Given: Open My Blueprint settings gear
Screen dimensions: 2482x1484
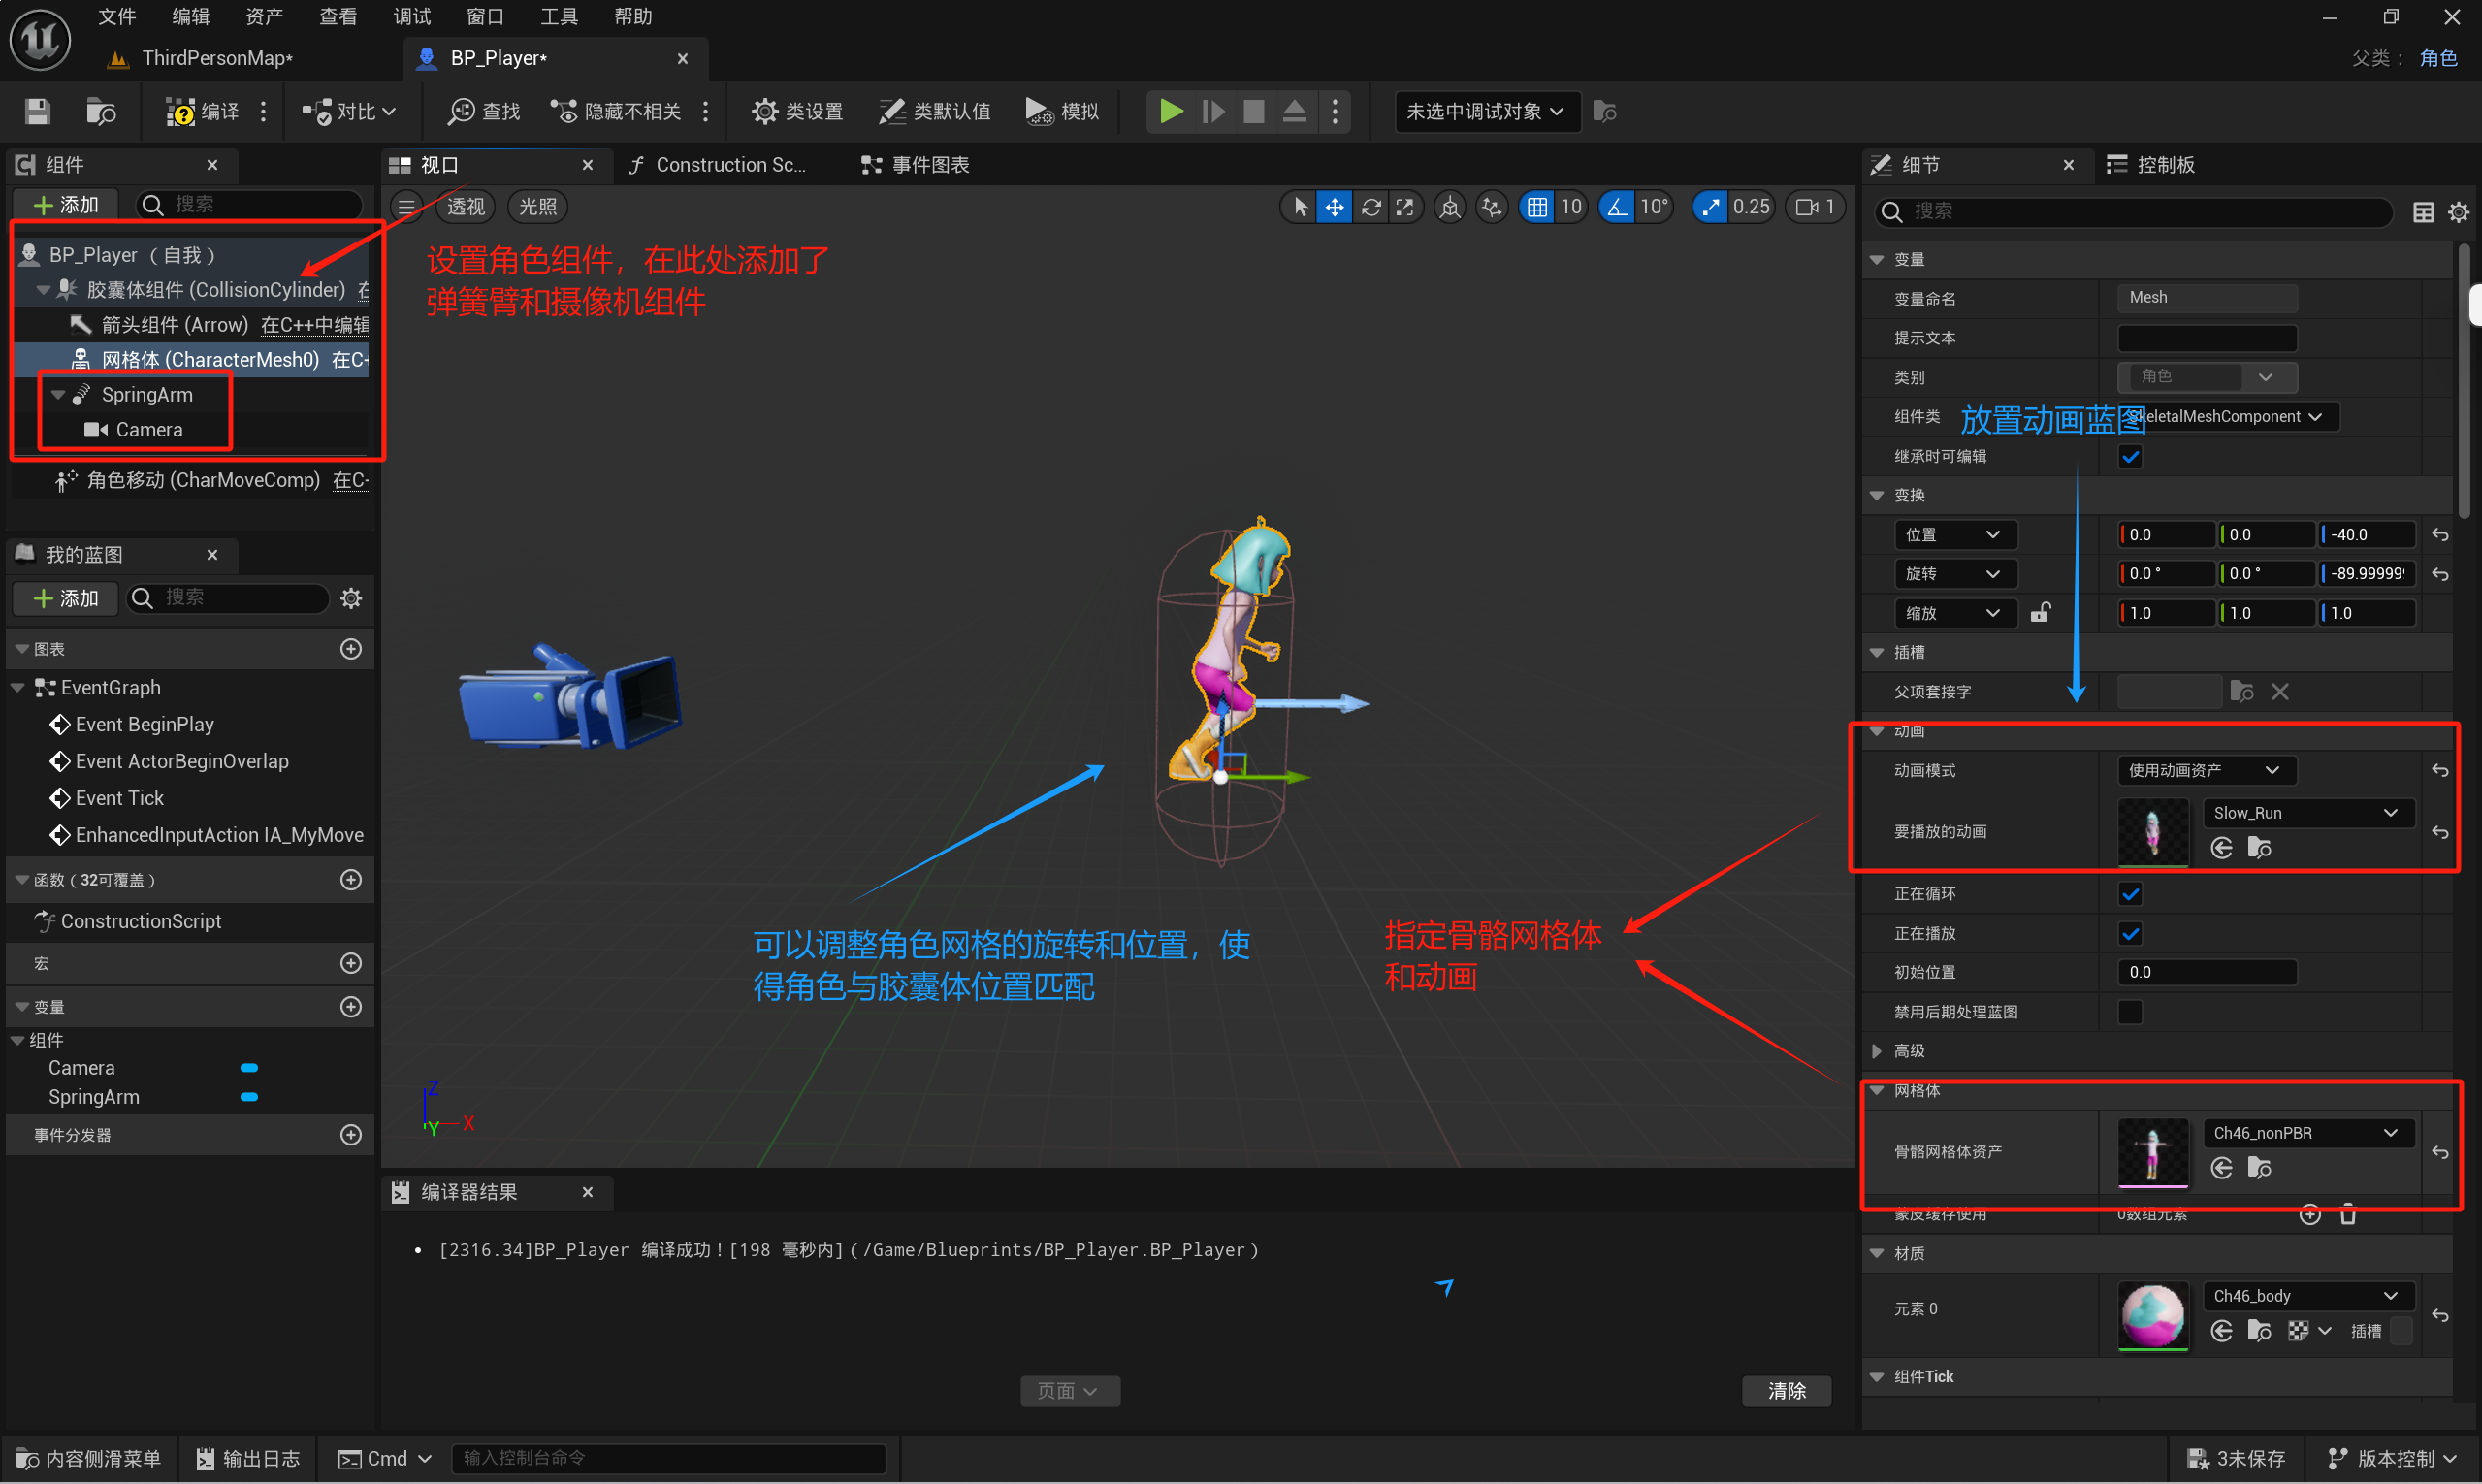Looking at the screenshot, I should [x=351, y=598].
